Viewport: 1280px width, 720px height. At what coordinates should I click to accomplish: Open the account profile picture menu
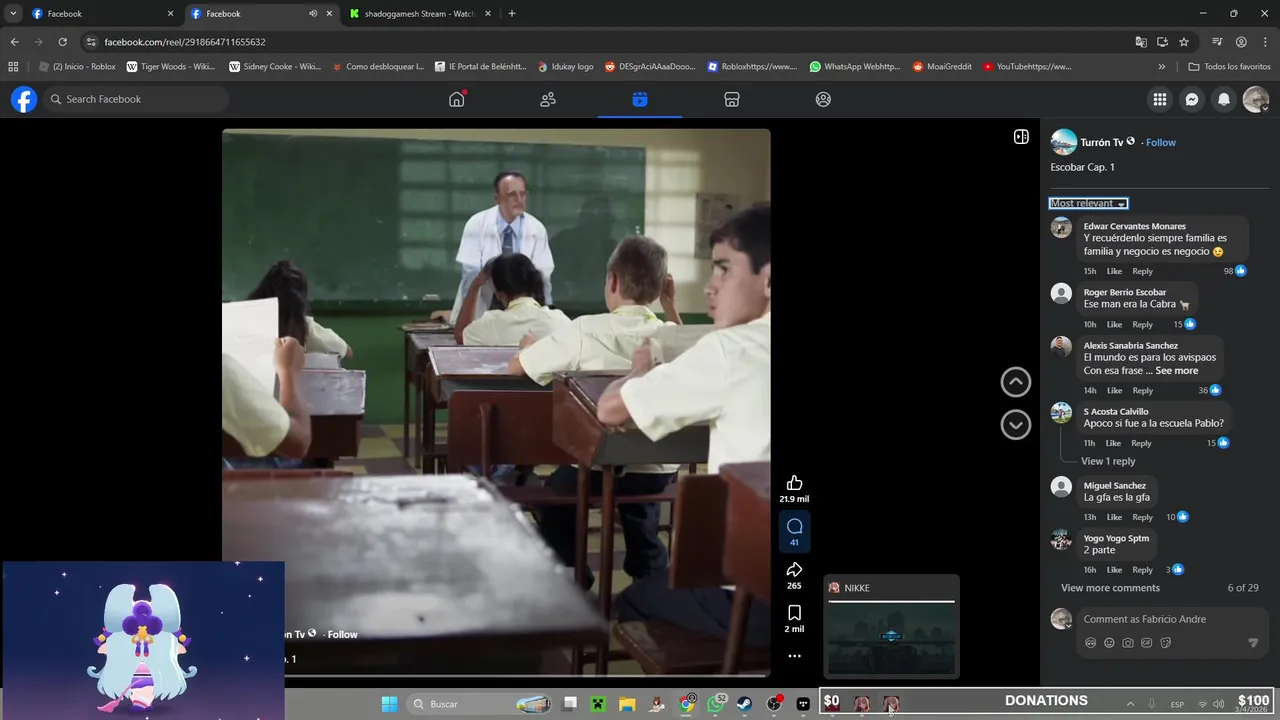click(1256, 99)
